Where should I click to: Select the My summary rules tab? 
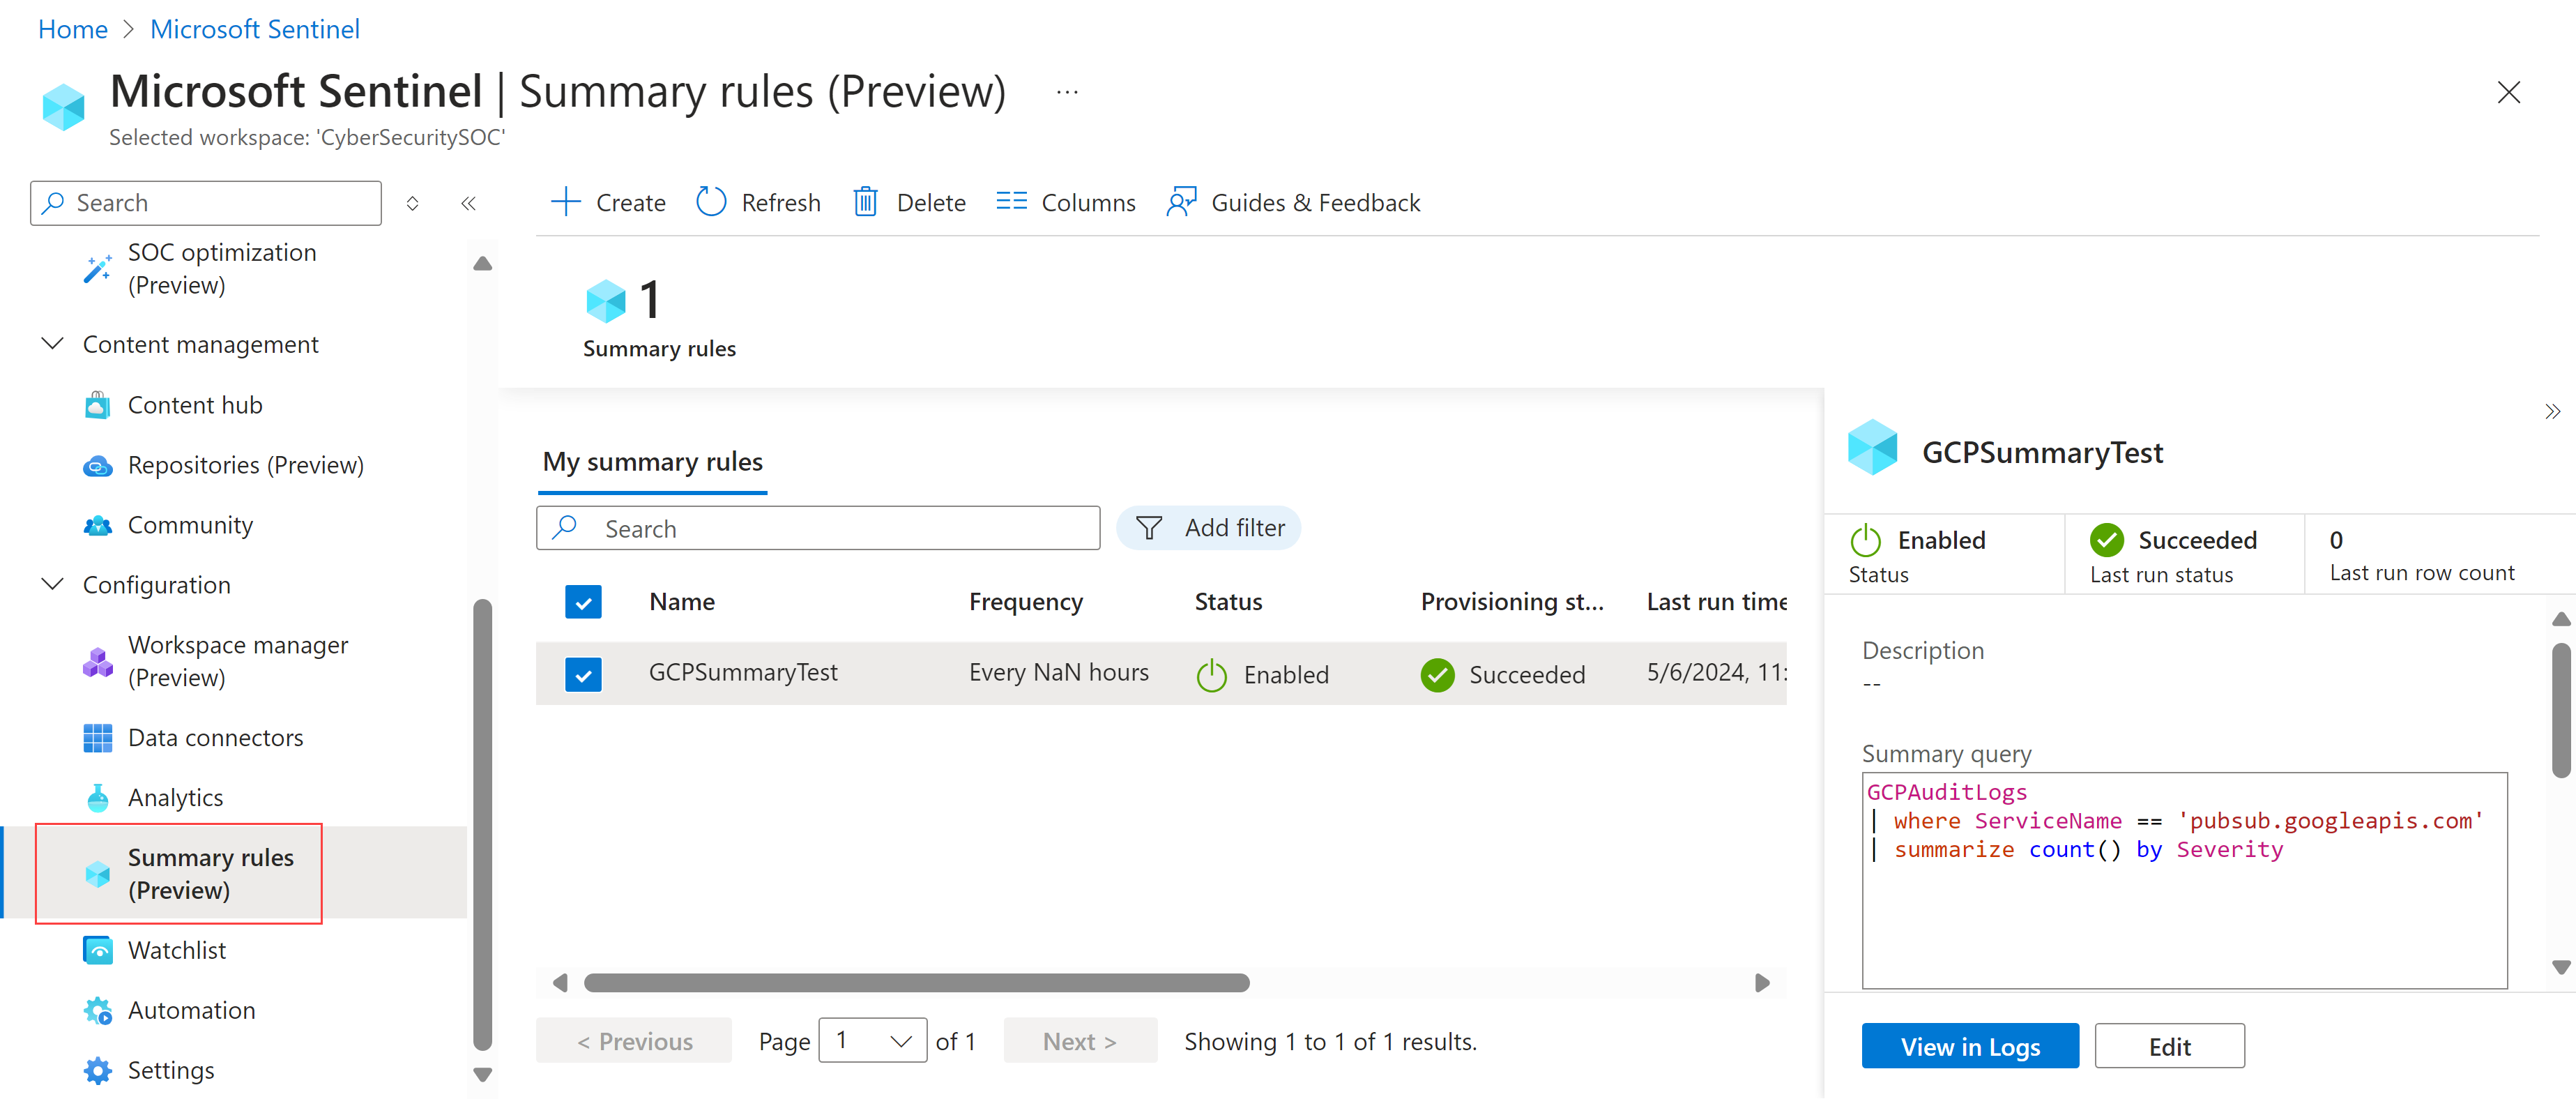(654, 462)
